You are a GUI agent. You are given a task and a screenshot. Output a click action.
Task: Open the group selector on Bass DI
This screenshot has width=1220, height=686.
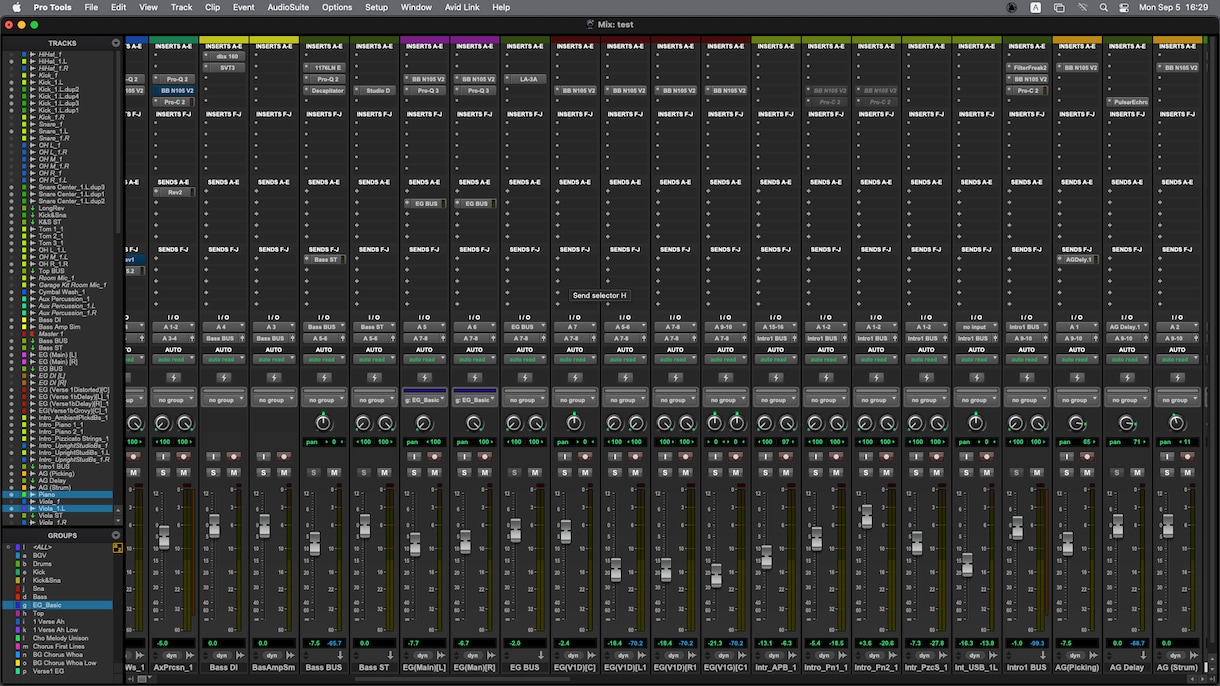click(223, 399)
